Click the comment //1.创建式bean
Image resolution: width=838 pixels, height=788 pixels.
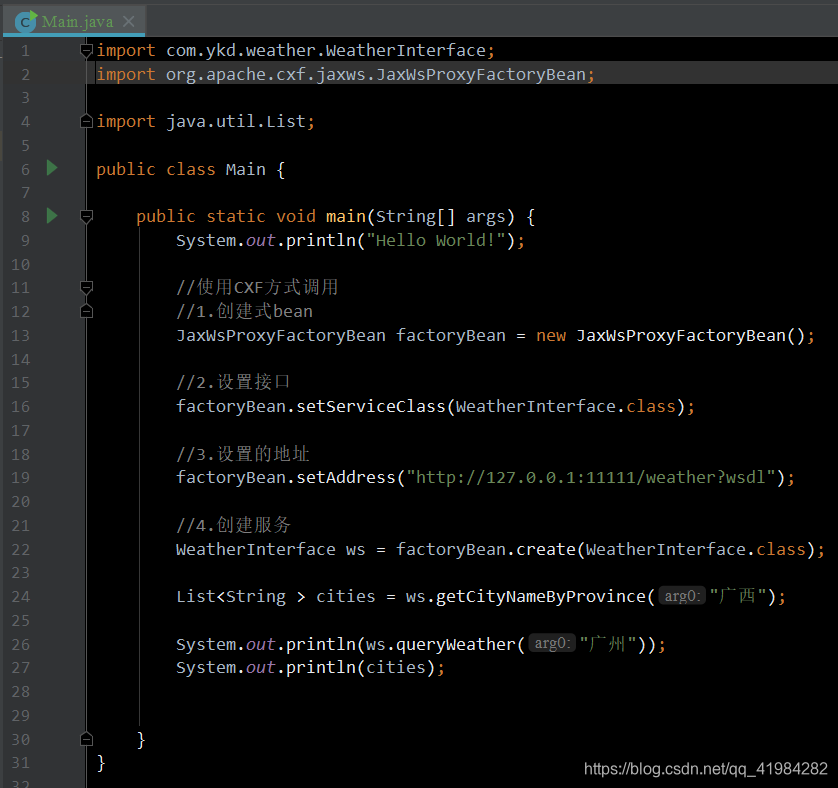(244, 311)
